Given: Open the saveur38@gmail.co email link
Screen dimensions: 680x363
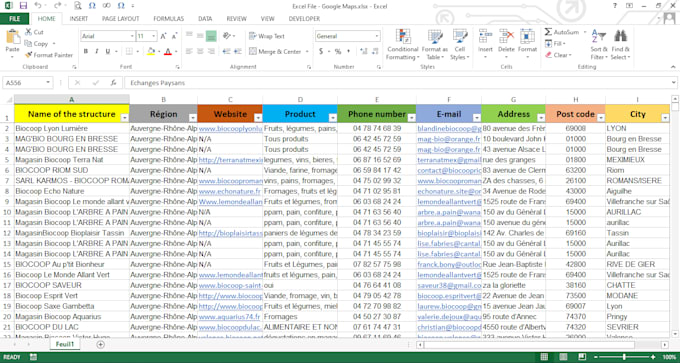Looking at the screenshot, I should 449,285.
